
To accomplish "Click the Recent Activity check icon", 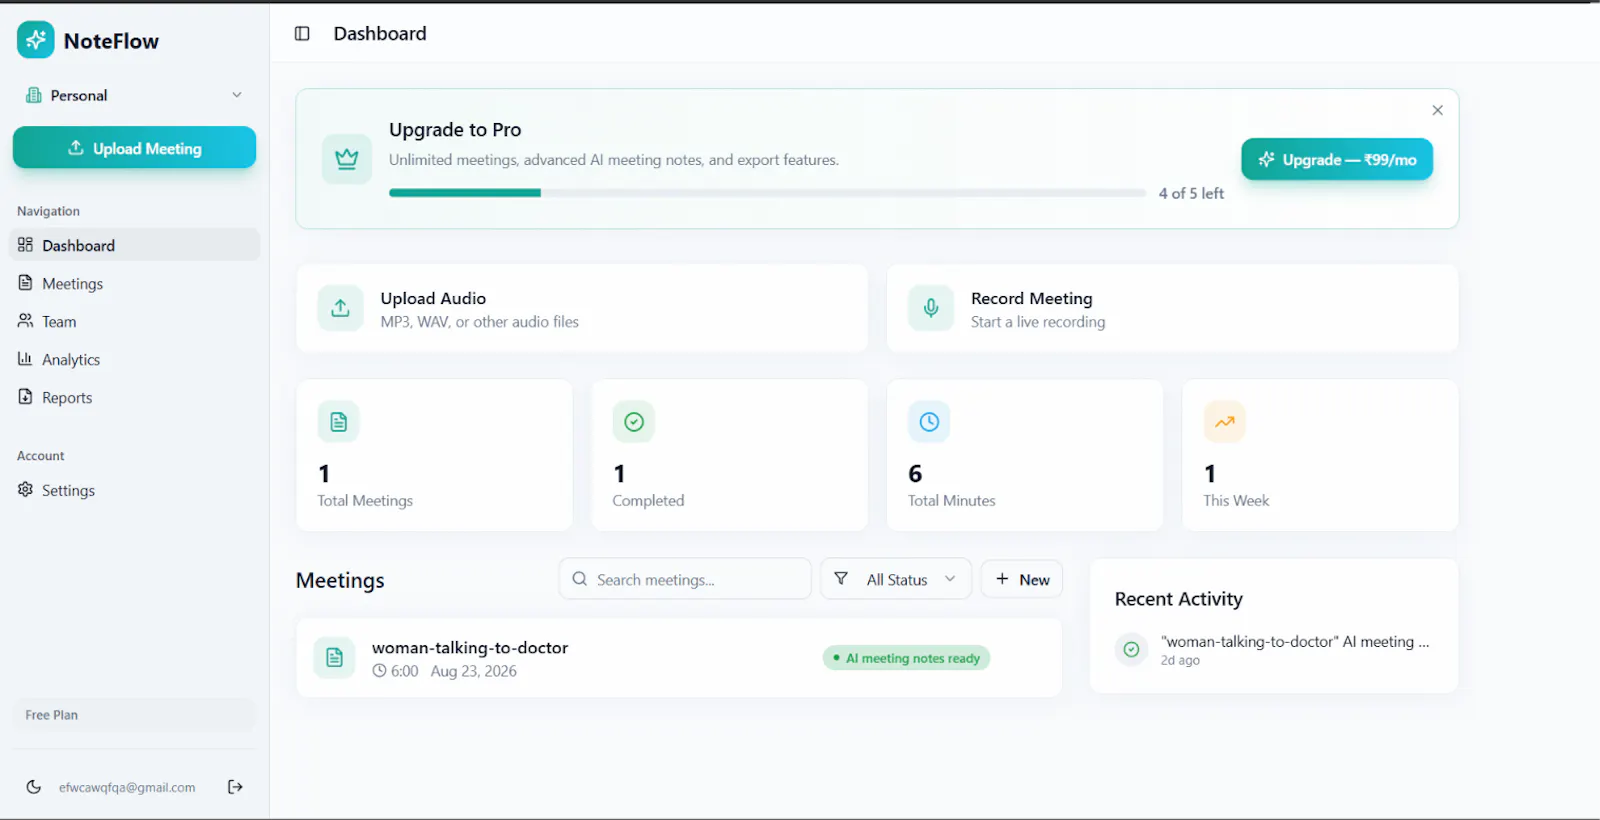I will pyautogui.click(x=1131, y=650).
